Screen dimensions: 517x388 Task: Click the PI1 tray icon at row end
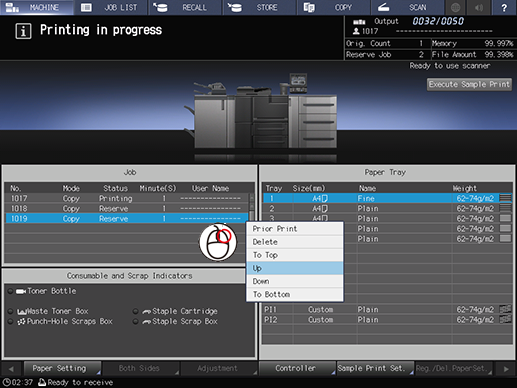(505, 309)
